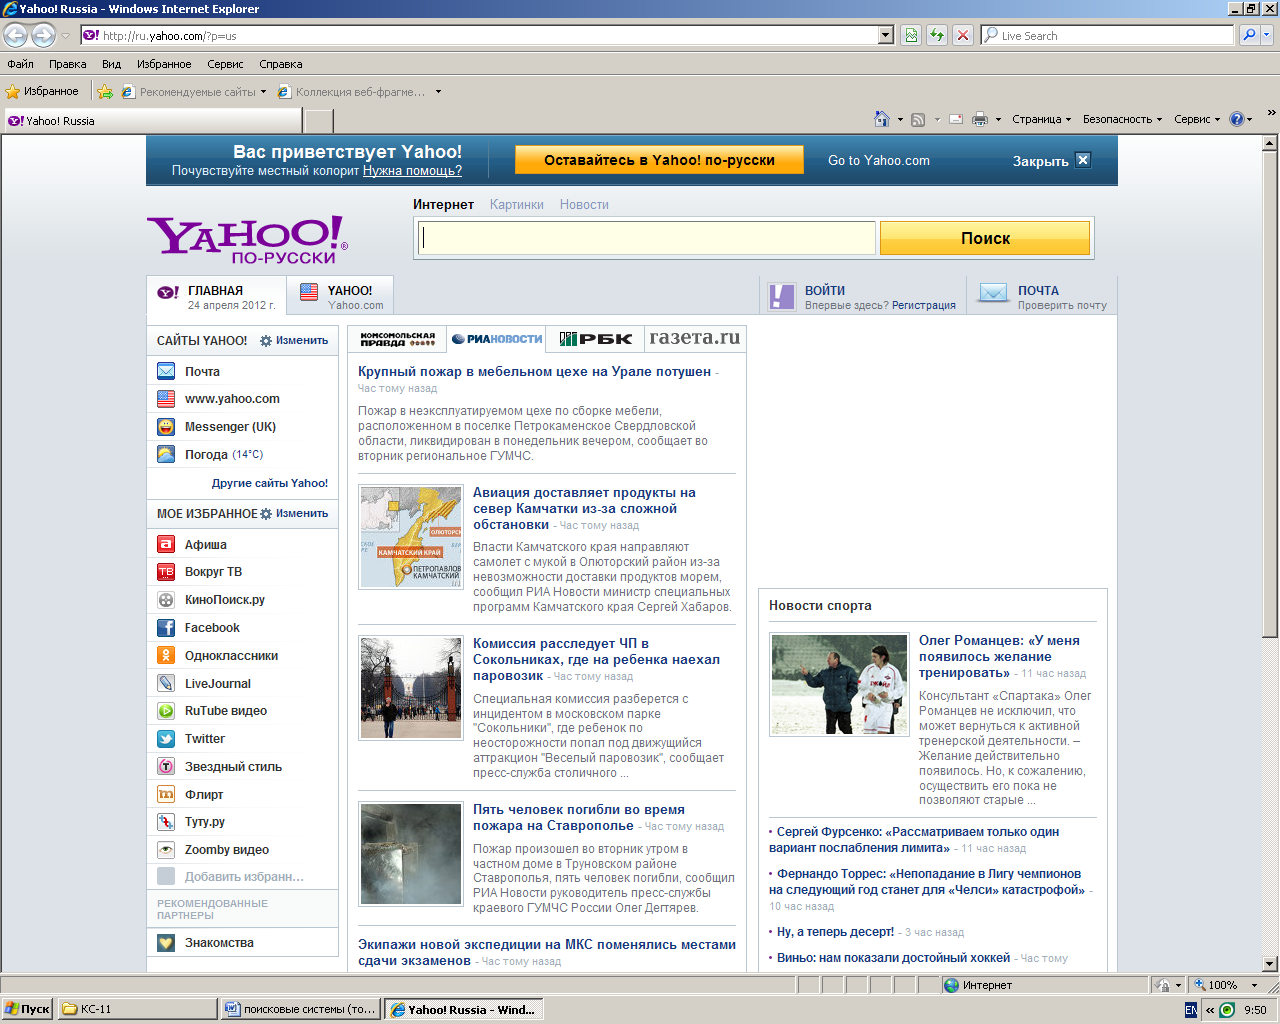Click the Stop loading red X icon
Screen dimensions: 1280x1024
pos(963,35)
